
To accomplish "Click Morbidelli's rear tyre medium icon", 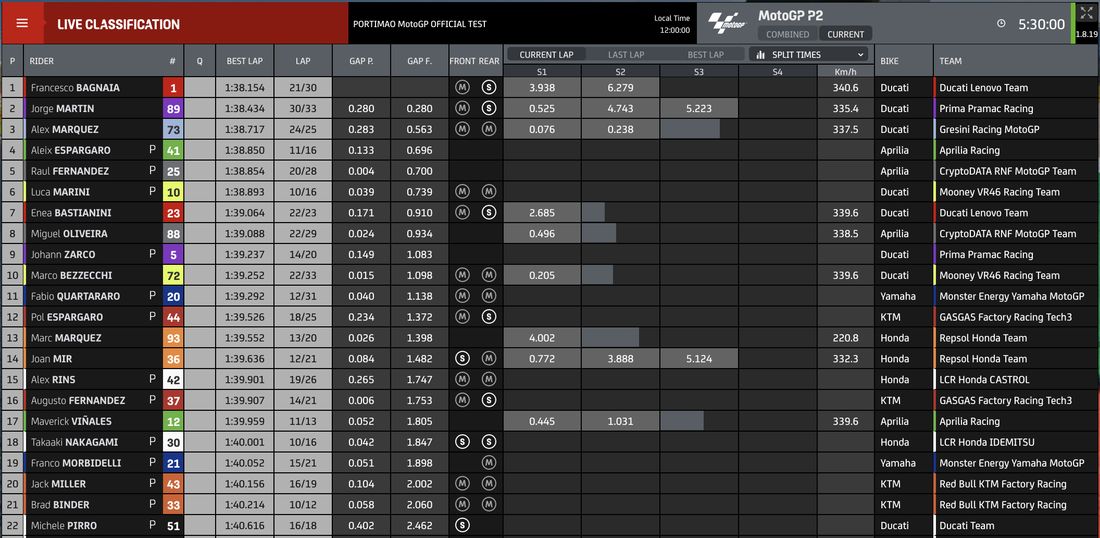I will coord(489,463).
